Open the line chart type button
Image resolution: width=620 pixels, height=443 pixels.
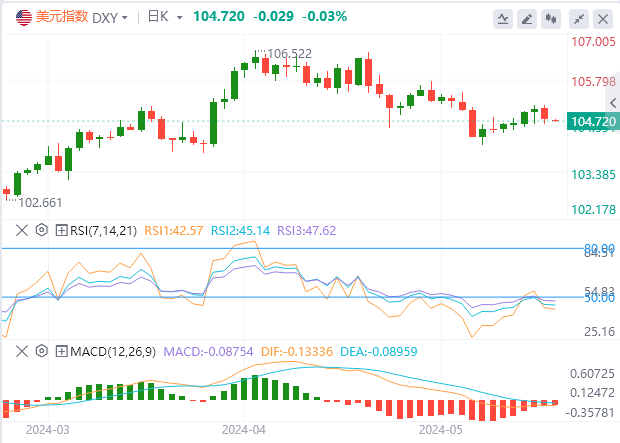coord(504,19)
